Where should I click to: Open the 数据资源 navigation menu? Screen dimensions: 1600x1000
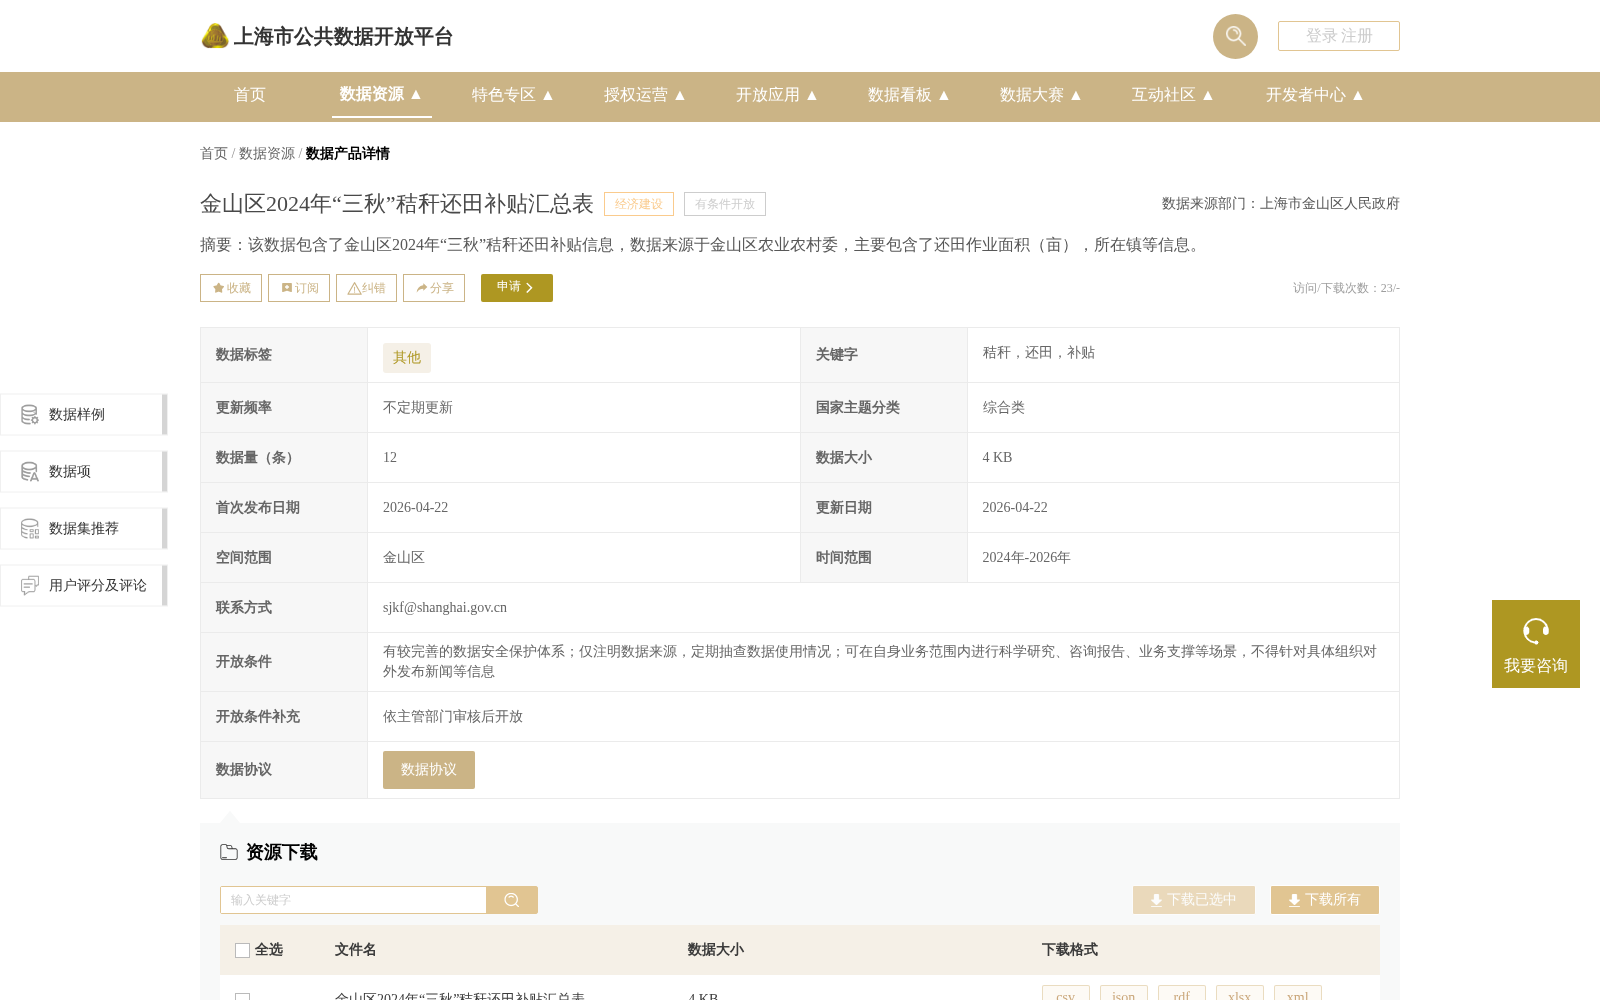tap(381, 94)
